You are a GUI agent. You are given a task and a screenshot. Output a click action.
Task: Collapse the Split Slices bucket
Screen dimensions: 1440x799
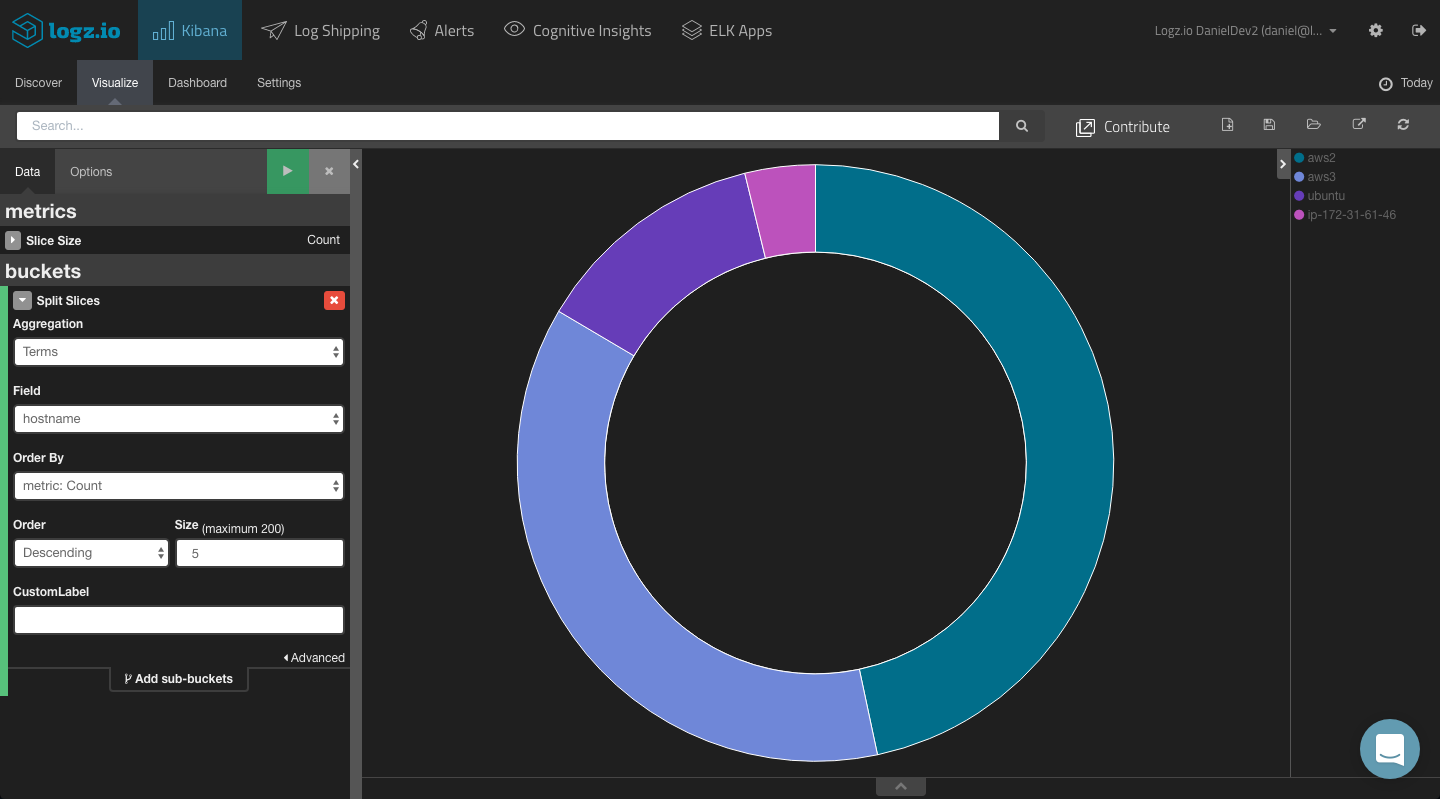[x=22, y=300]
